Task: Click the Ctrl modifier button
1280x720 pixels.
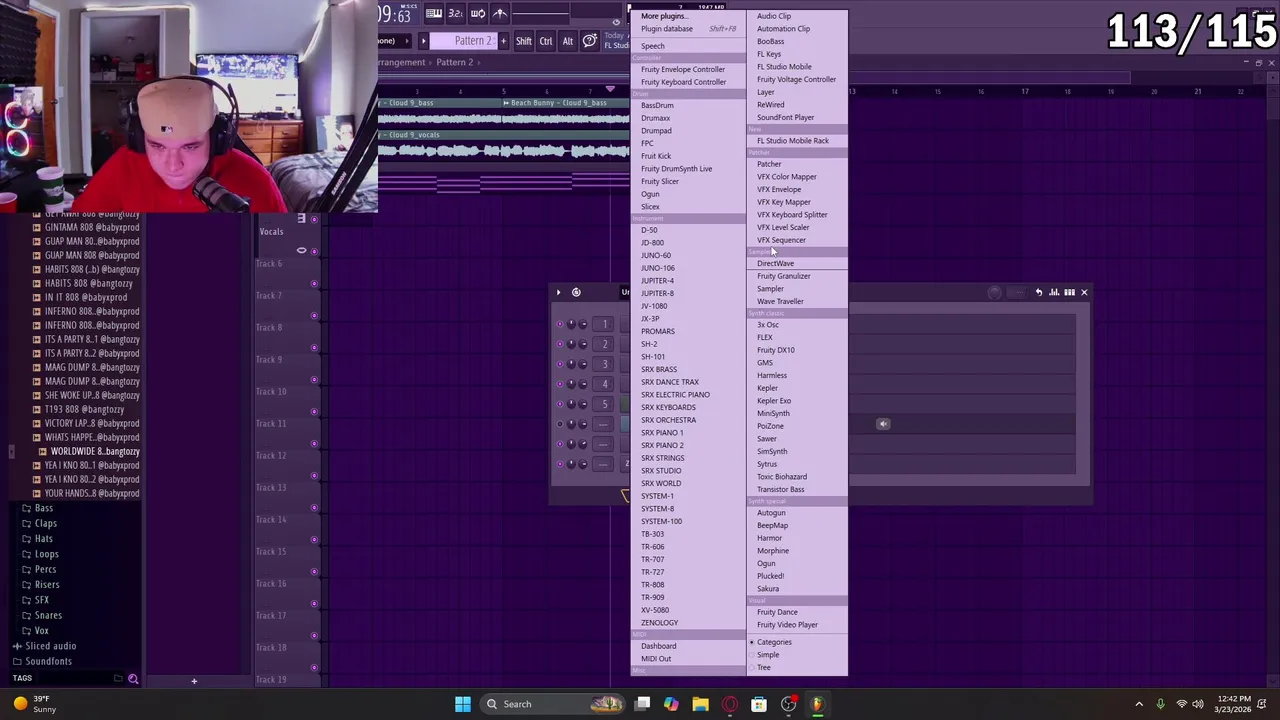Action: pos(546,41)
